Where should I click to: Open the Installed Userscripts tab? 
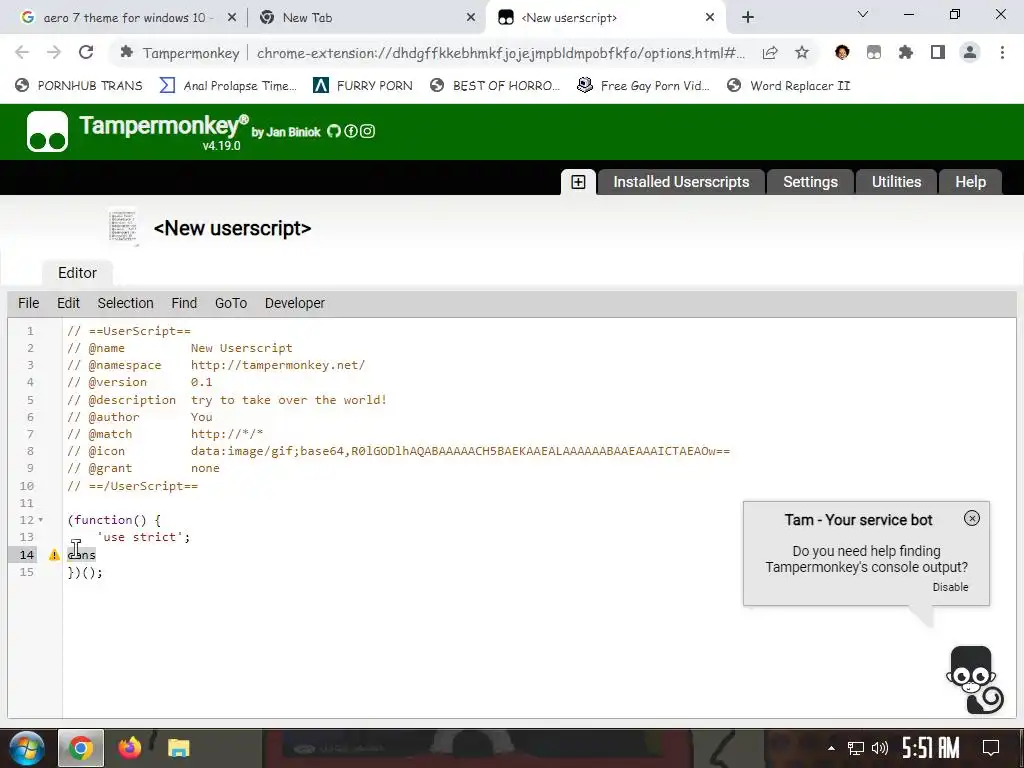(x=681, y=182)
